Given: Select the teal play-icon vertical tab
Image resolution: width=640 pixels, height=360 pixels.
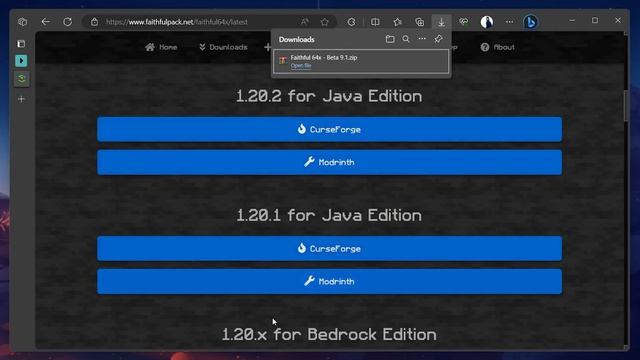Looking at the screenshot, I should [21, 61].
